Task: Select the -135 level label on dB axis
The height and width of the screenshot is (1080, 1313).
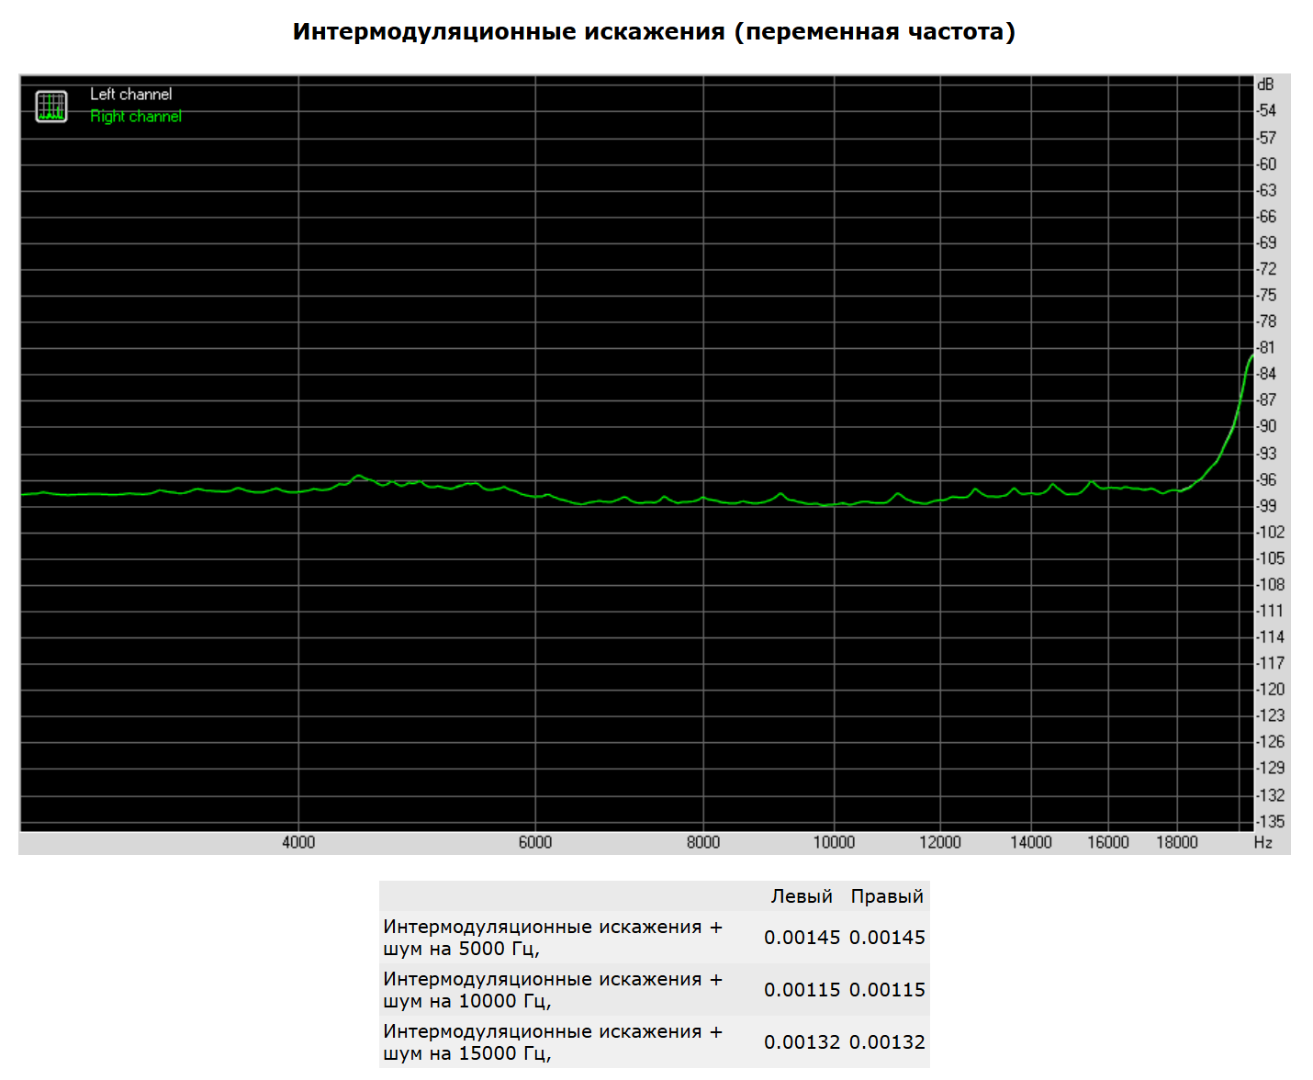Action: click(x=1270, y=821)
